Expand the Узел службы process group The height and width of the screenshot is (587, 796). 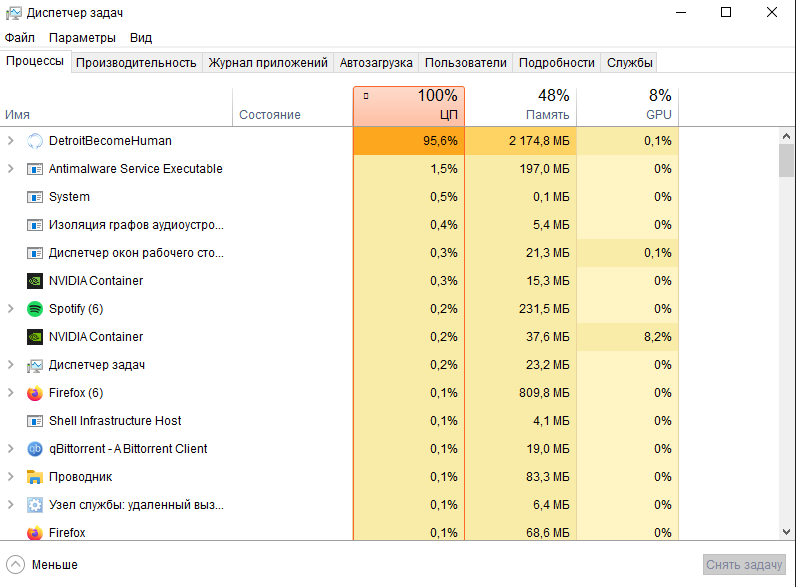tap(11, 505)
